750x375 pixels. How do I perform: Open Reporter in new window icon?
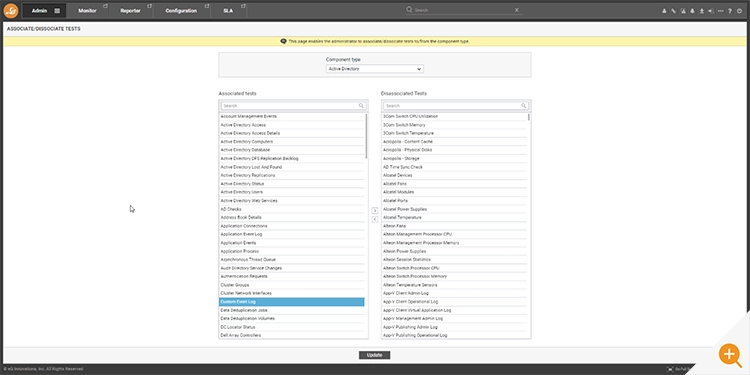point(149,6)
